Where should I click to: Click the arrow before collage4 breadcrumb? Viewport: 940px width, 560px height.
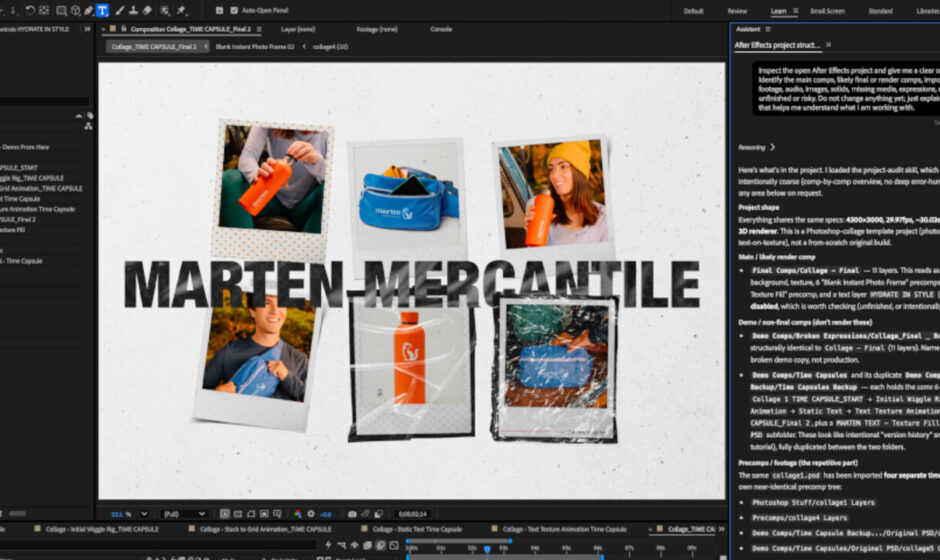click(x=304, y=46)
